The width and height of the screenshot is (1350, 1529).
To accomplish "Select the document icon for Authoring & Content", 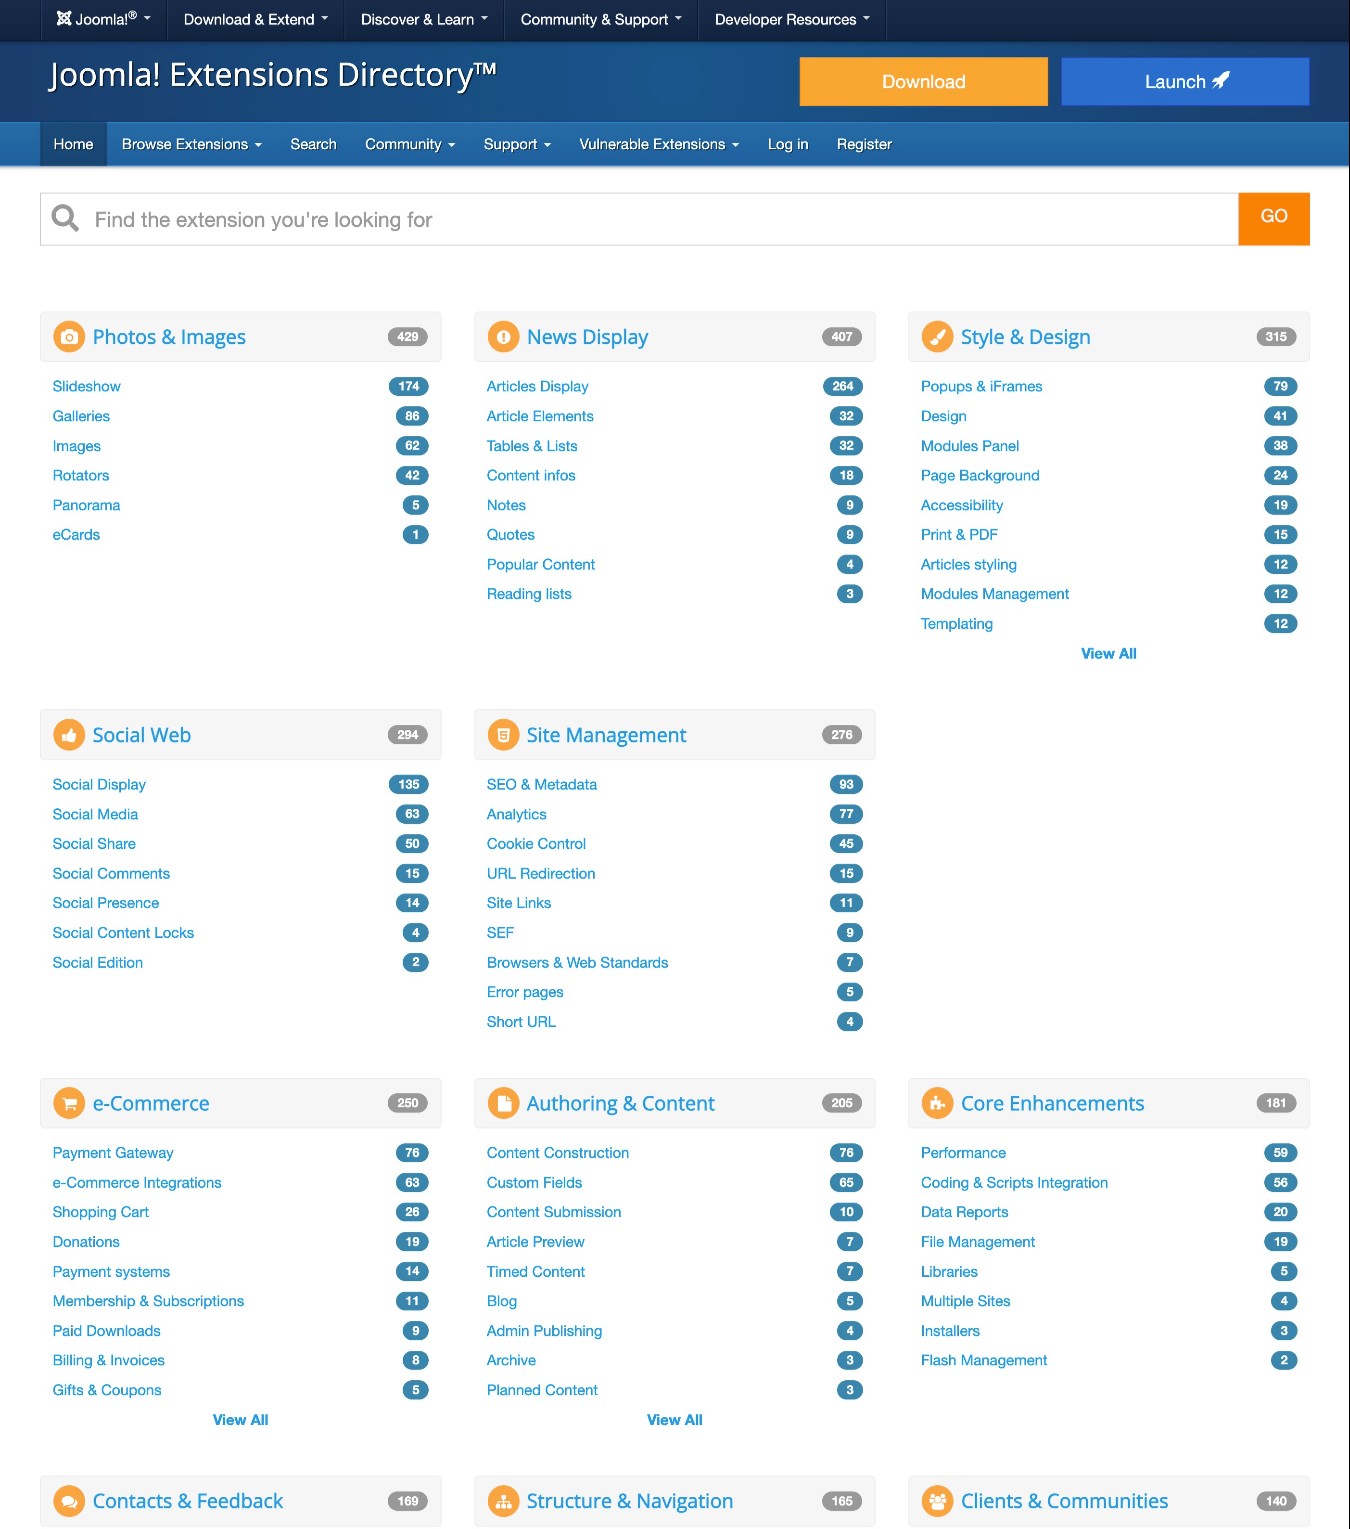I will (x=502, y=1103).
